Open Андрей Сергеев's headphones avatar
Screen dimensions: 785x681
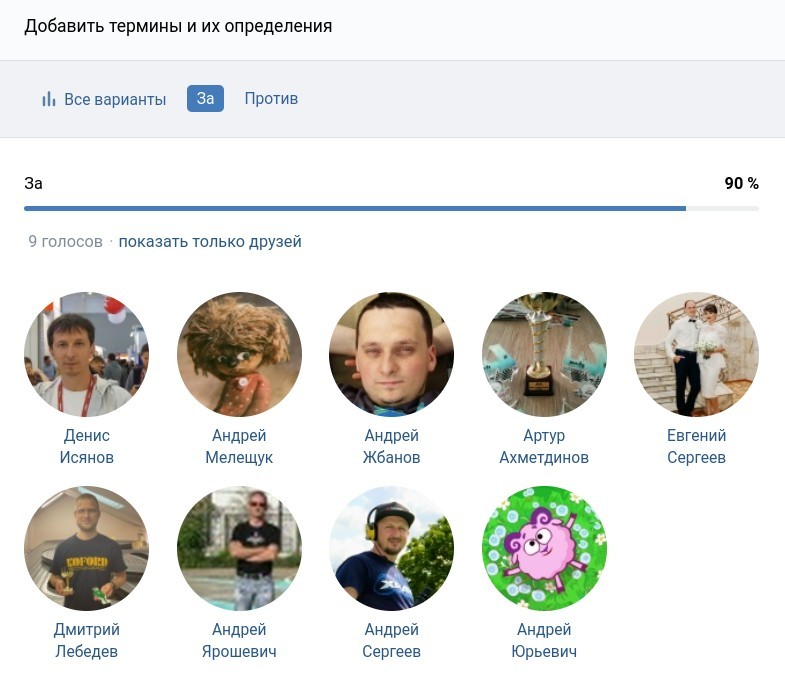coord(391,548)
